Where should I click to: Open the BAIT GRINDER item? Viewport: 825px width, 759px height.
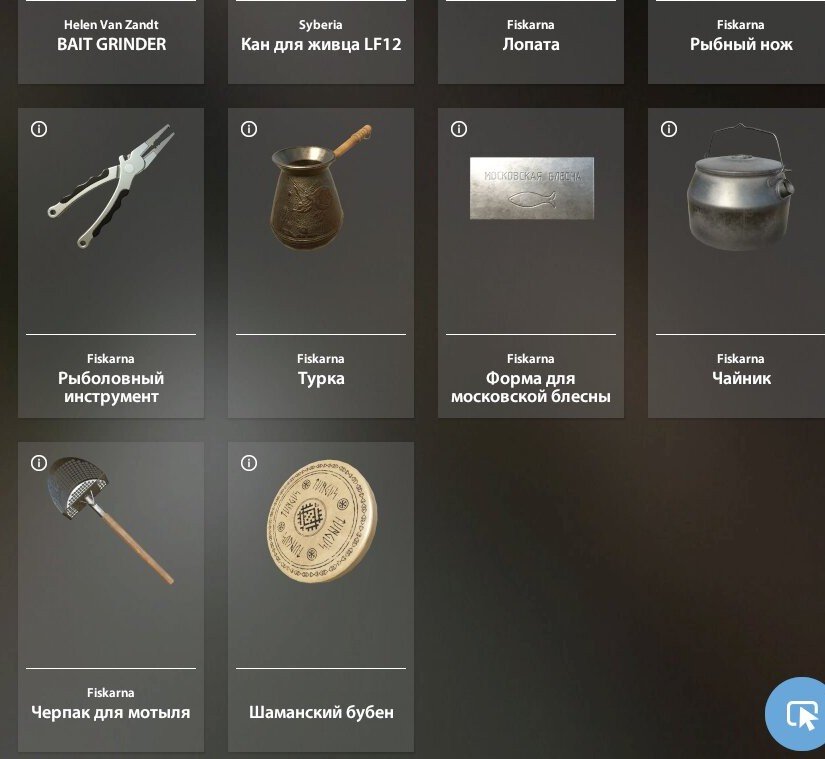[x=111, y=42]
